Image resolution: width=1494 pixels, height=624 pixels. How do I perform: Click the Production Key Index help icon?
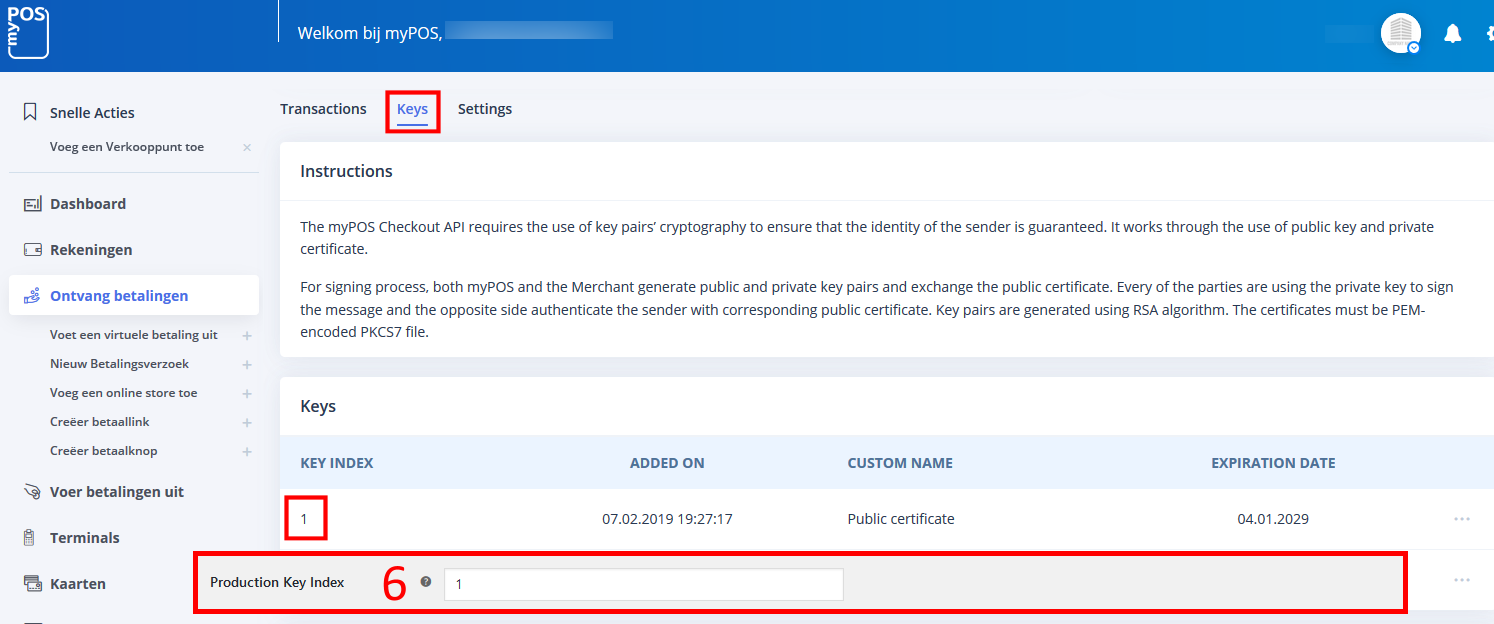click(426, 582)
